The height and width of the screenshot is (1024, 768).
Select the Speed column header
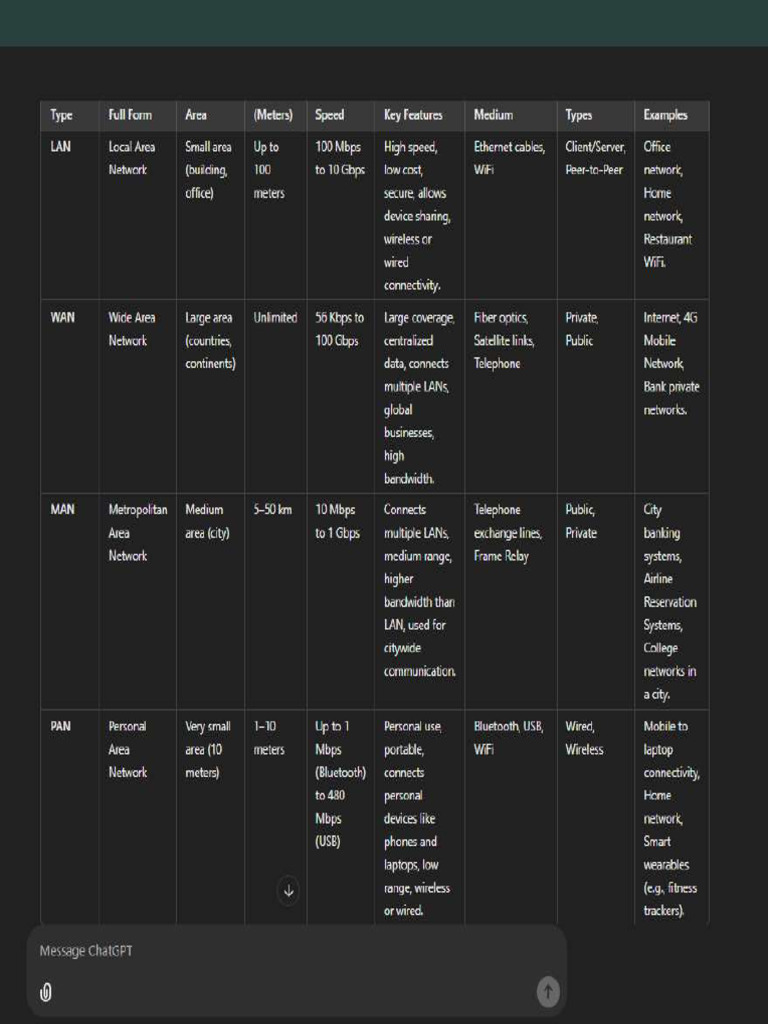point(329,116)
